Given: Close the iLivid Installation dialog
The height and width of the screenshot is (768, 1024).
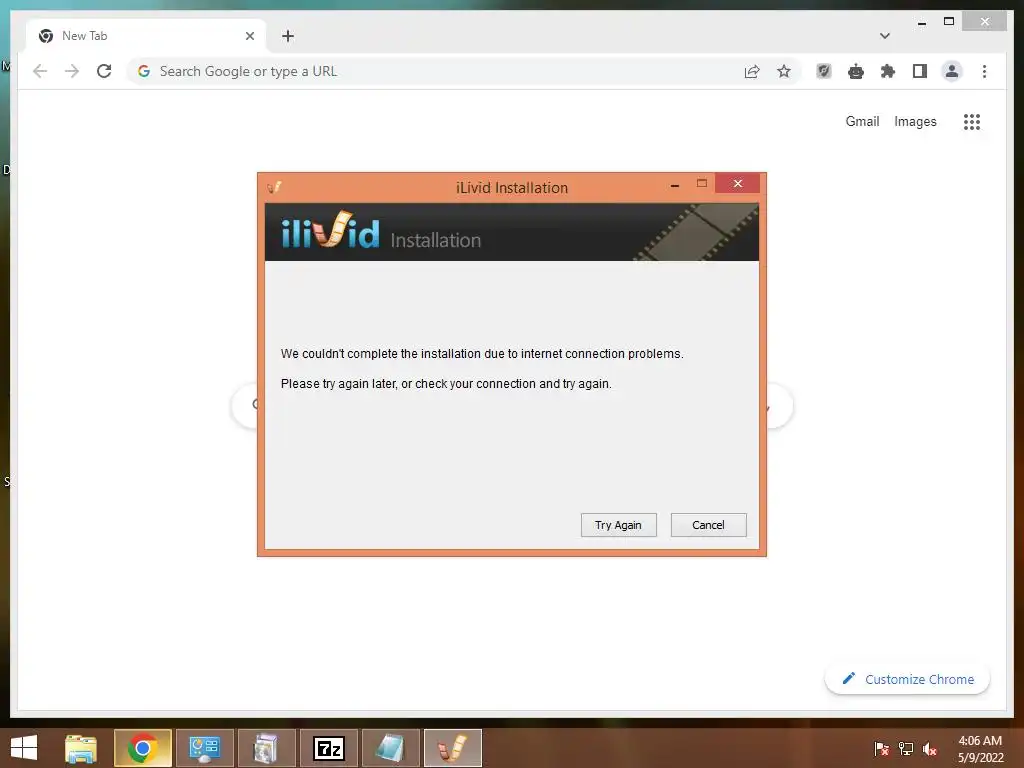Looking at the screenshot, I should point(737,184).
